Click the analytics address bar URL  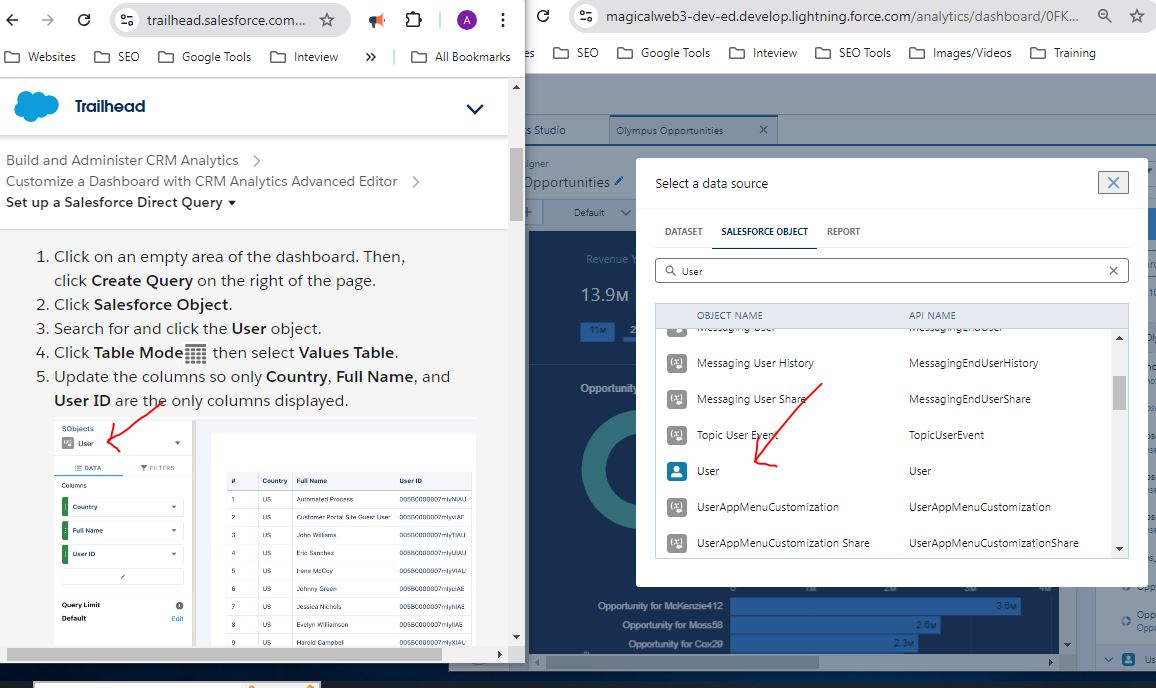point(842,15)
